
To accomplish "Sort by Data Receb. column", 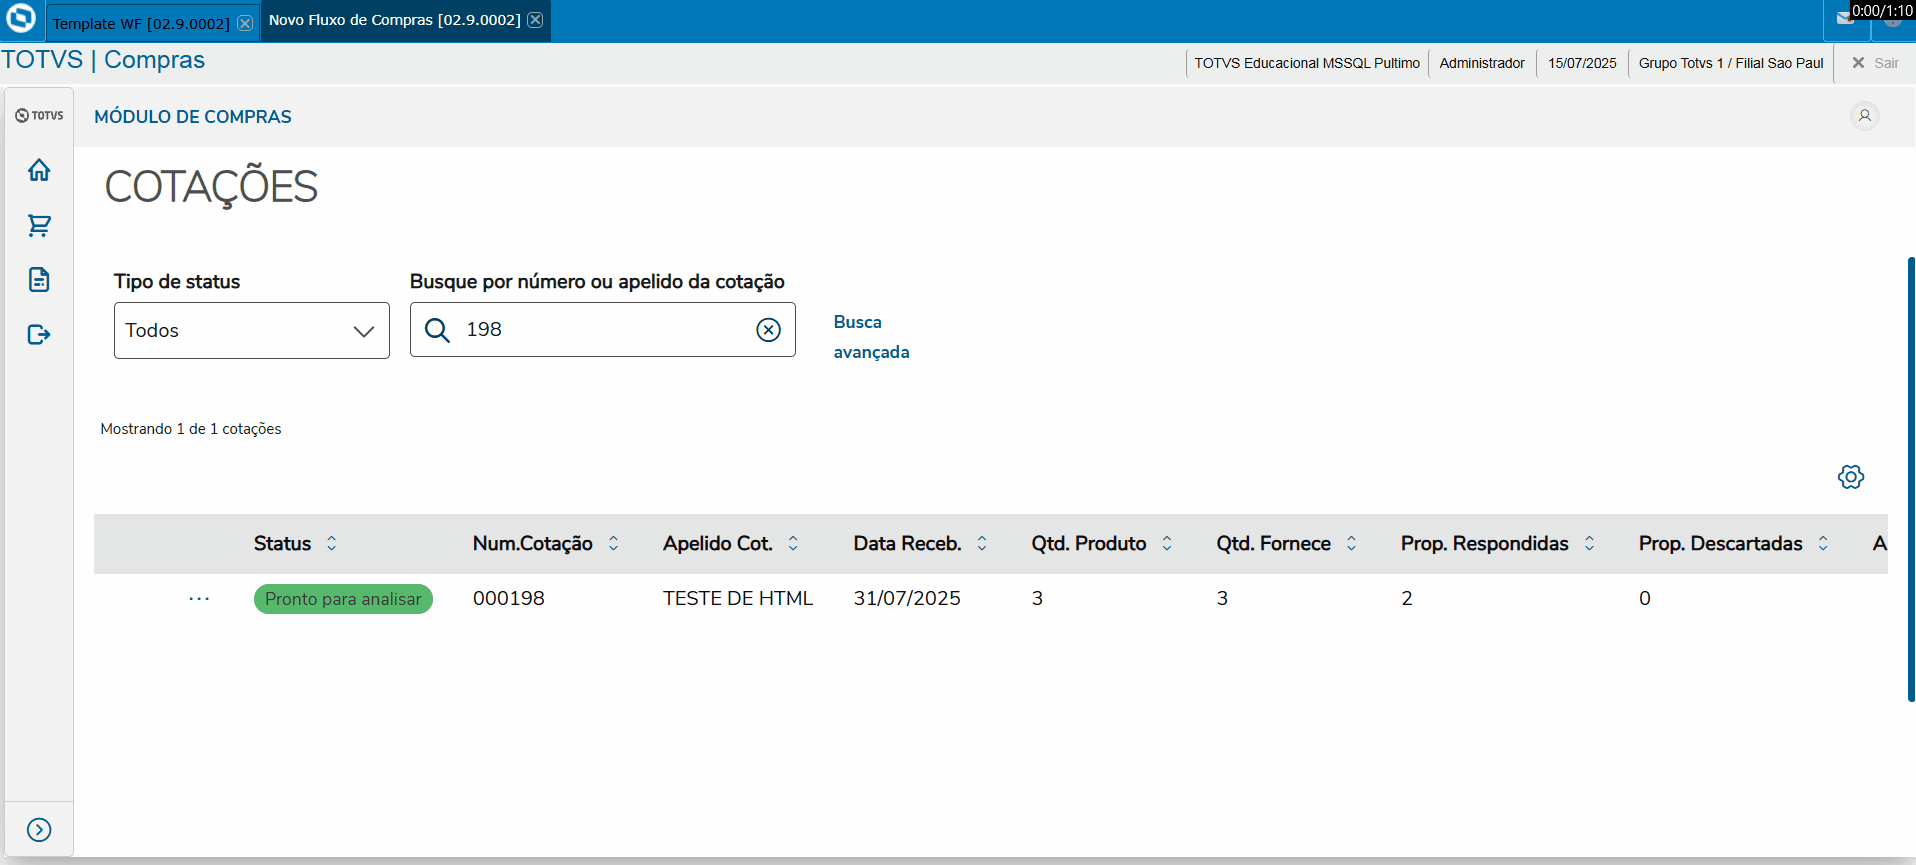I will click(982, 543).
